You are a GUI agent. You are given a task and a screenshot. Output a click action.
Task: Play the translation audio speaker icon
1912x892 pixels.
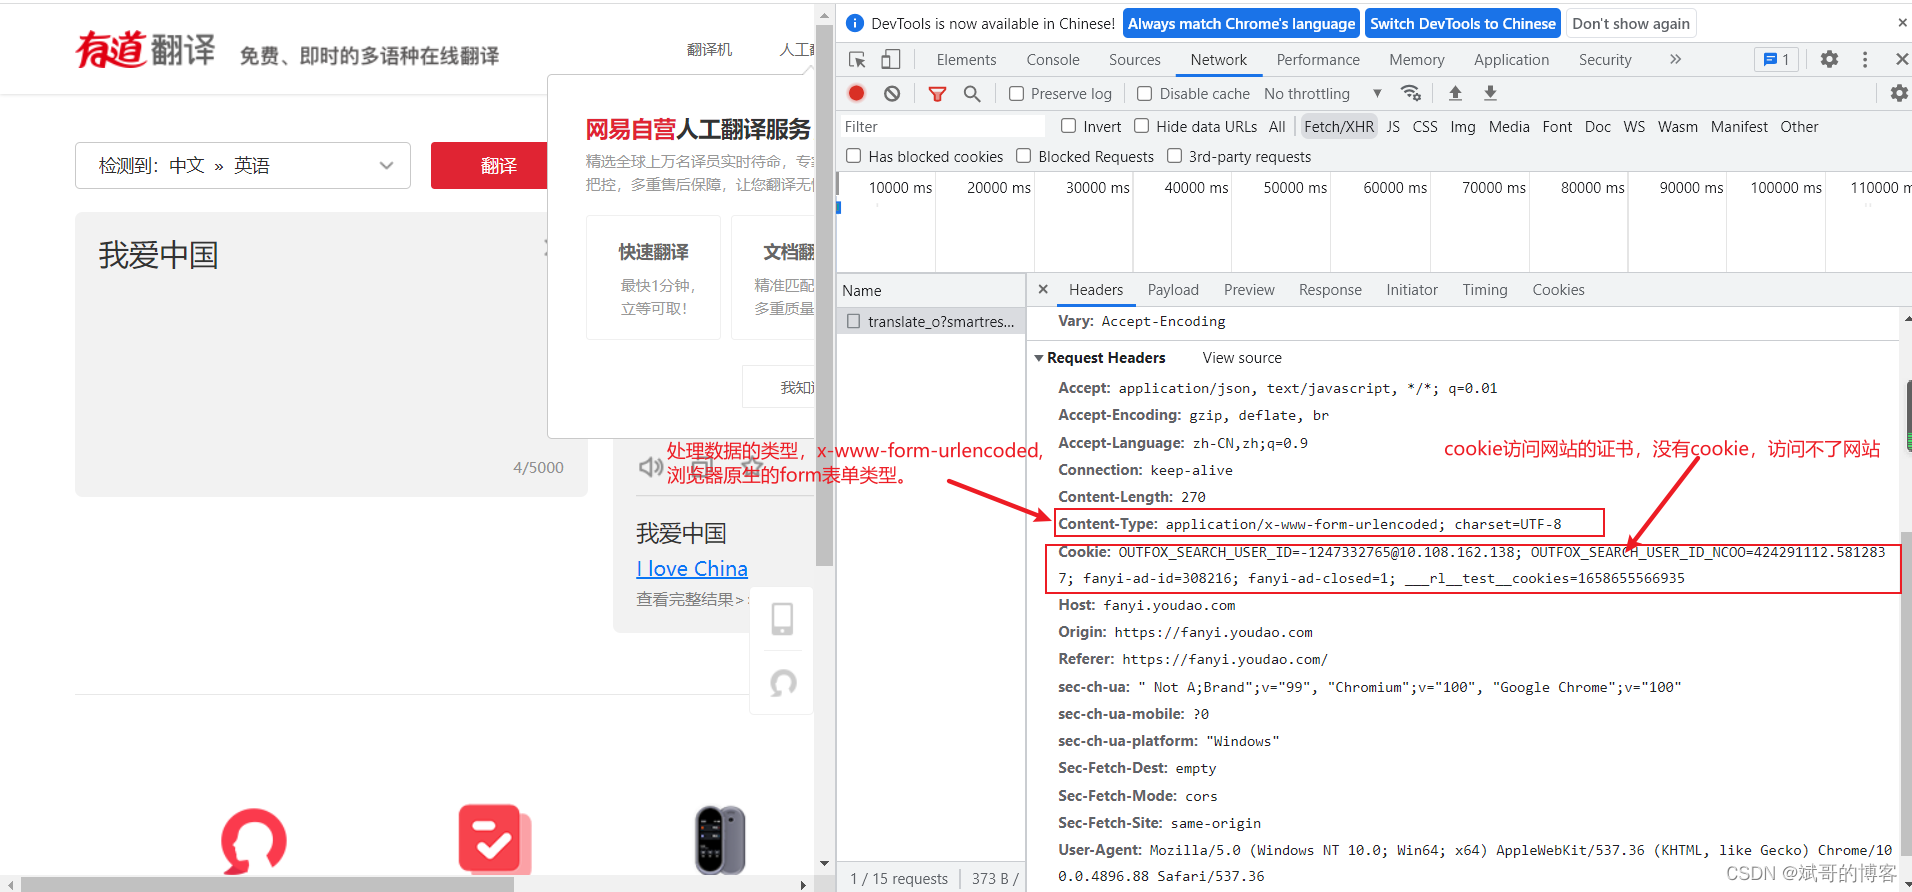point(651,467)
